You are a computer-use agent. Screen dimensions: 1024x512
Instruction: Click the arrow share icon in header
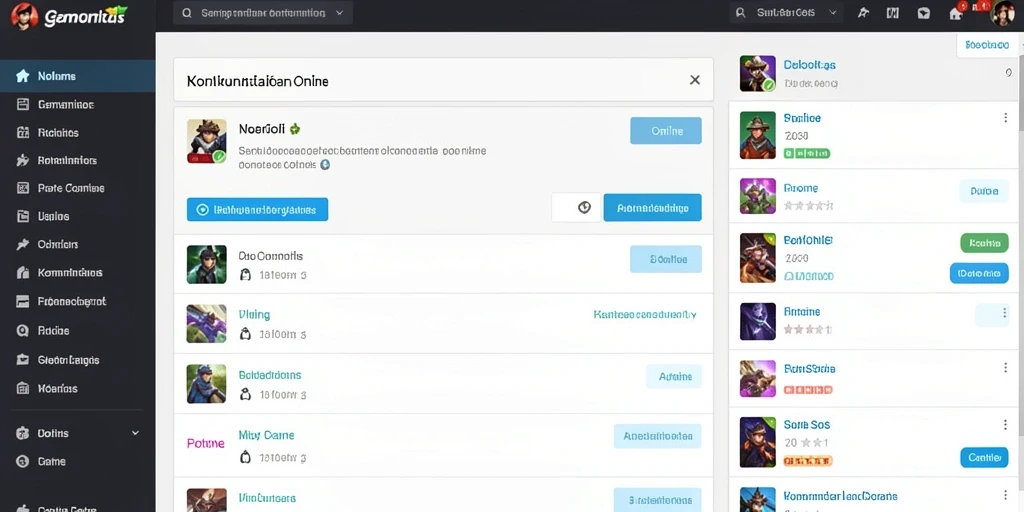[863, 12]
